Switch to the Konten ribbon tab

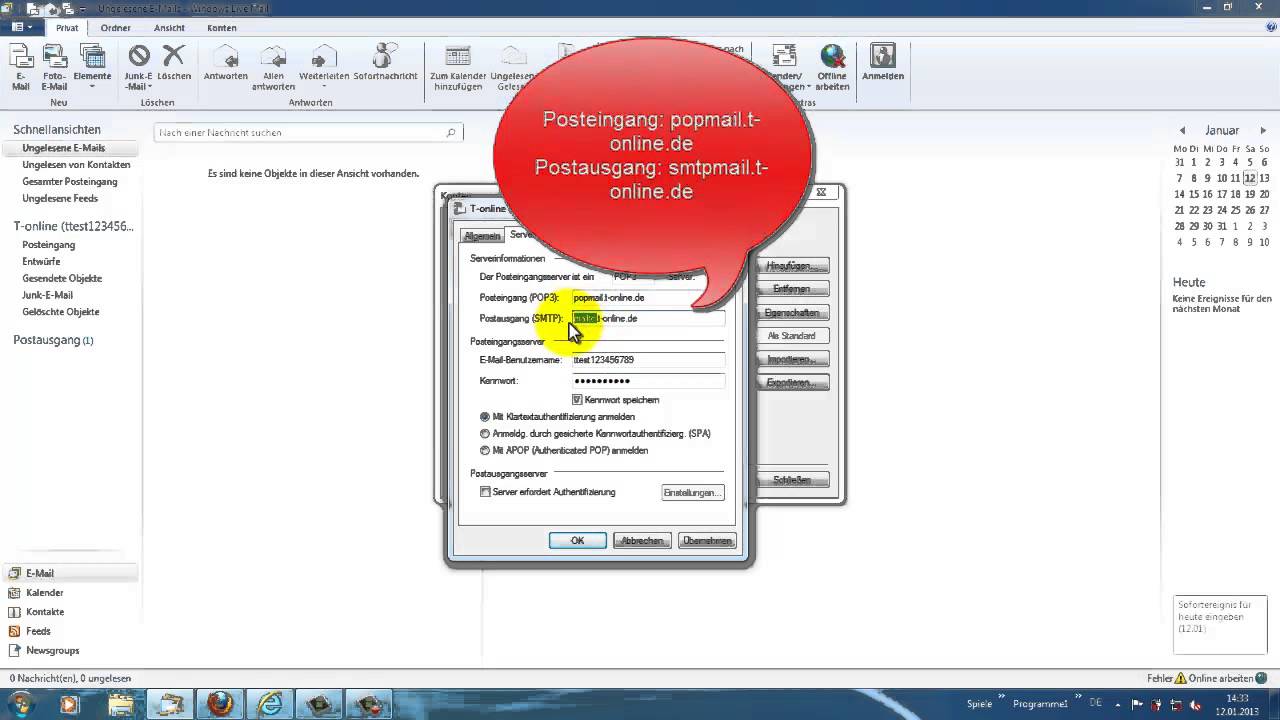coord(222,28)
